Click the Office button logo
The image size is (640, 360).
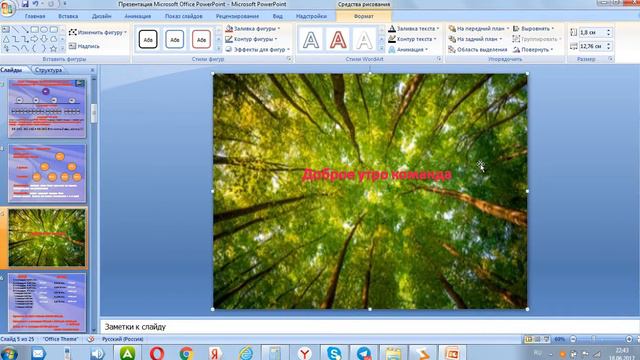pyautogui.click(x=7, y=8)
